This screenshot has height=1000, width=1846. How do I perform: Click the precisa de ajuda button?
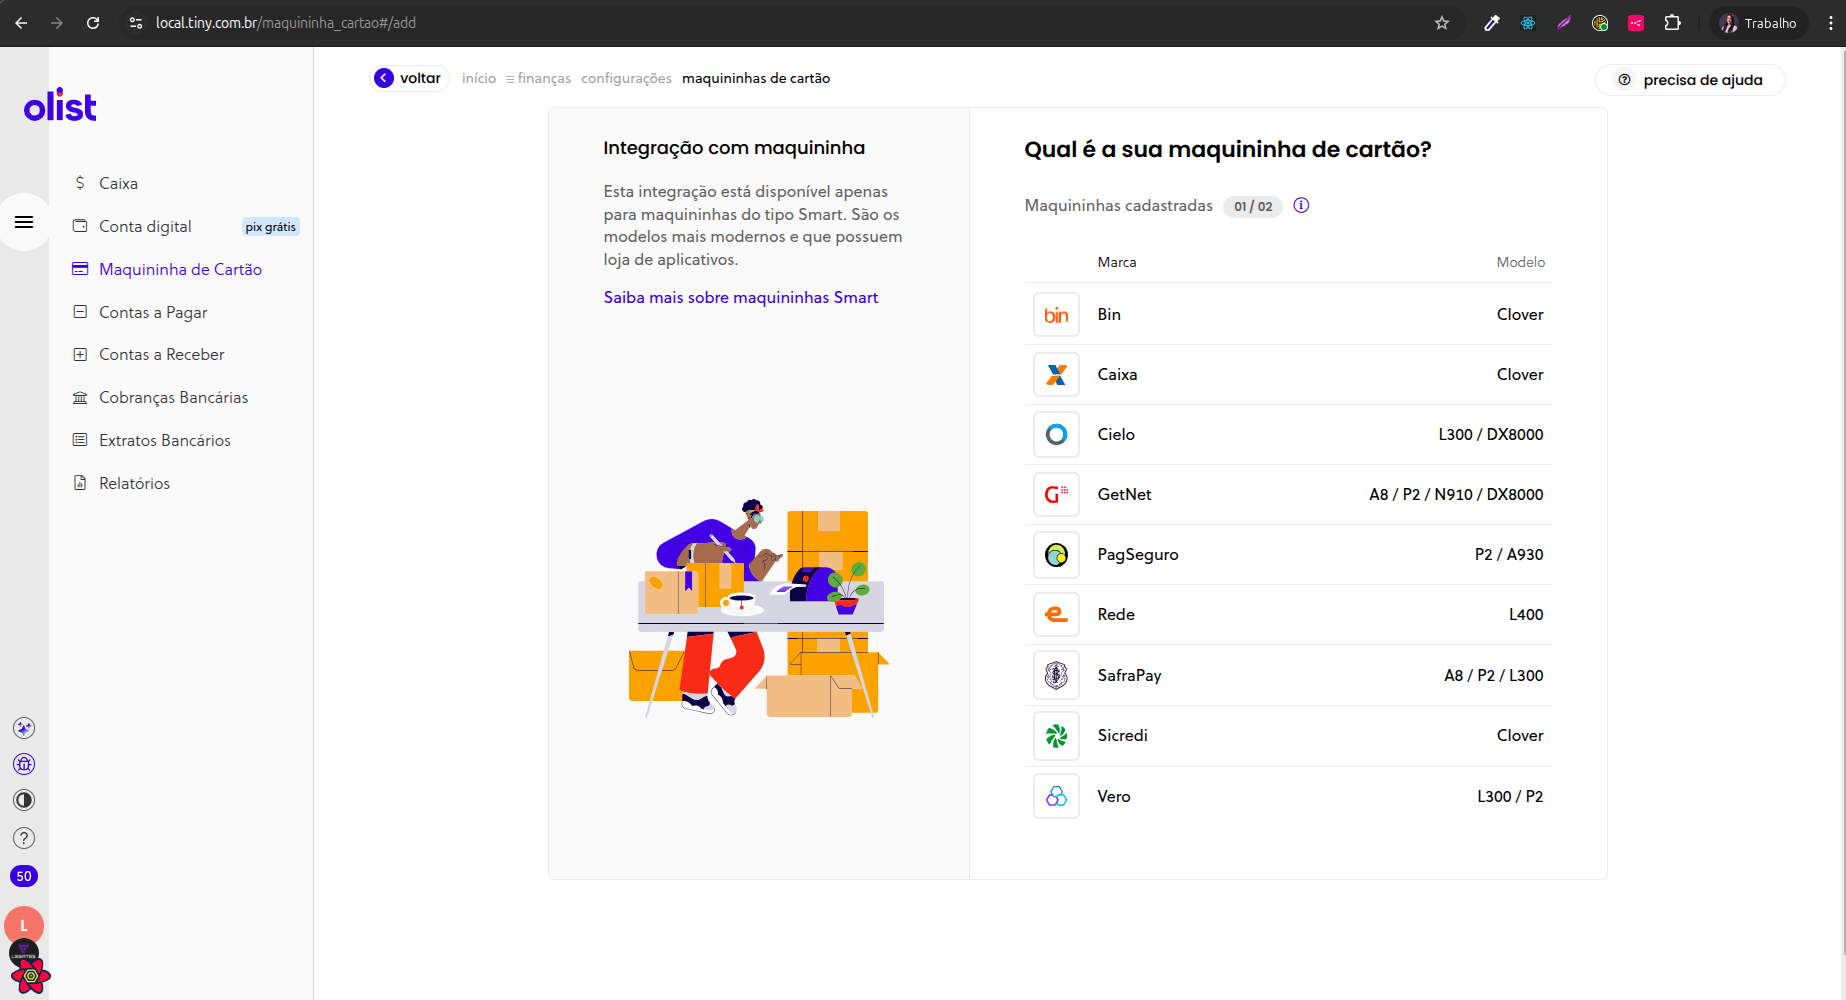(x=1690, y=80)
